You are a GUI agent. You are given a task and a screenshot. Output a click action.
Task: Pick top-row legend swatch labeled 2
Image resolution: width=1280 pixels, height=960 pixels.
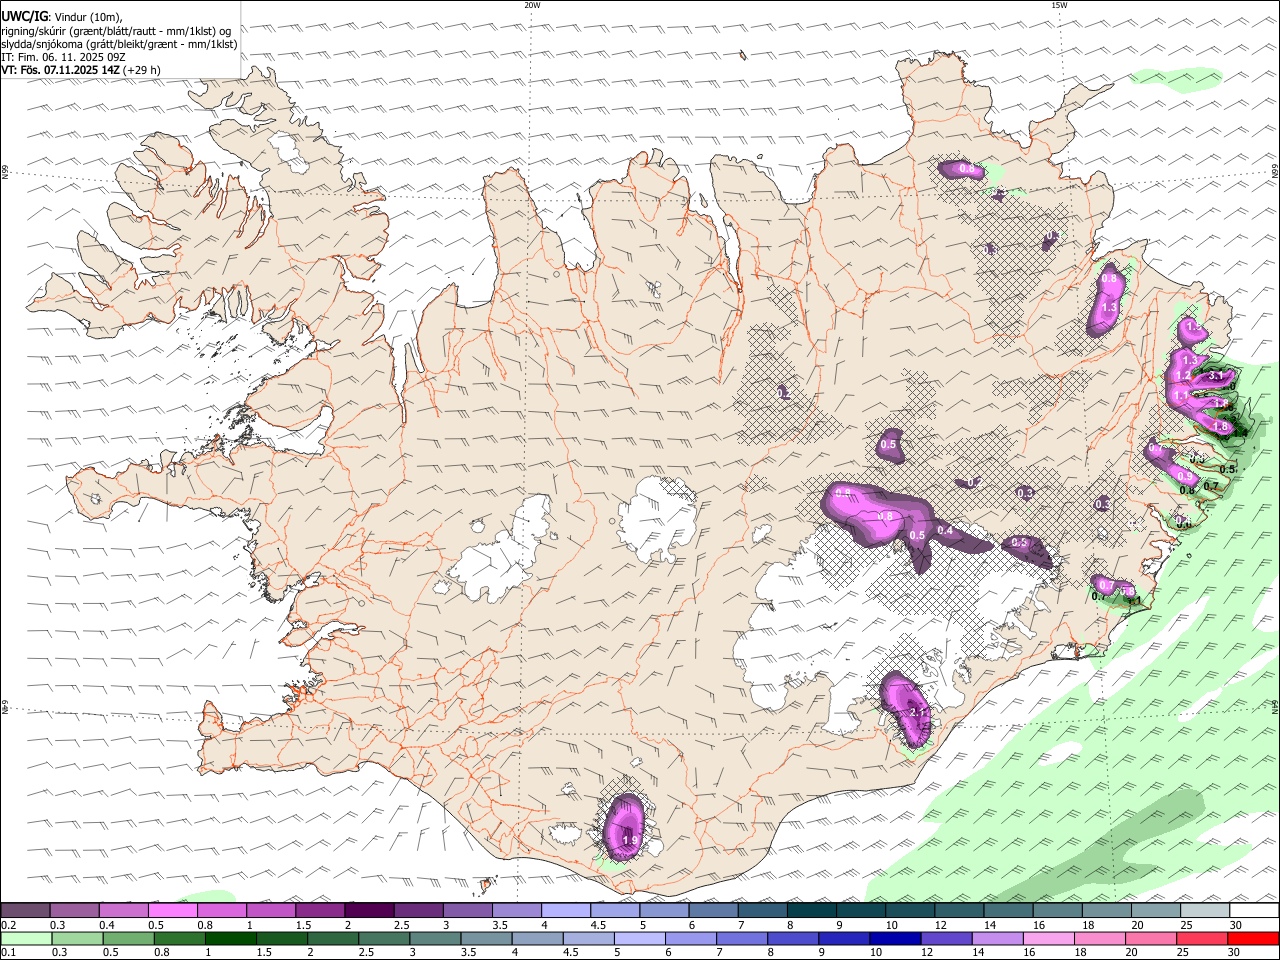[x=369, y=910]
